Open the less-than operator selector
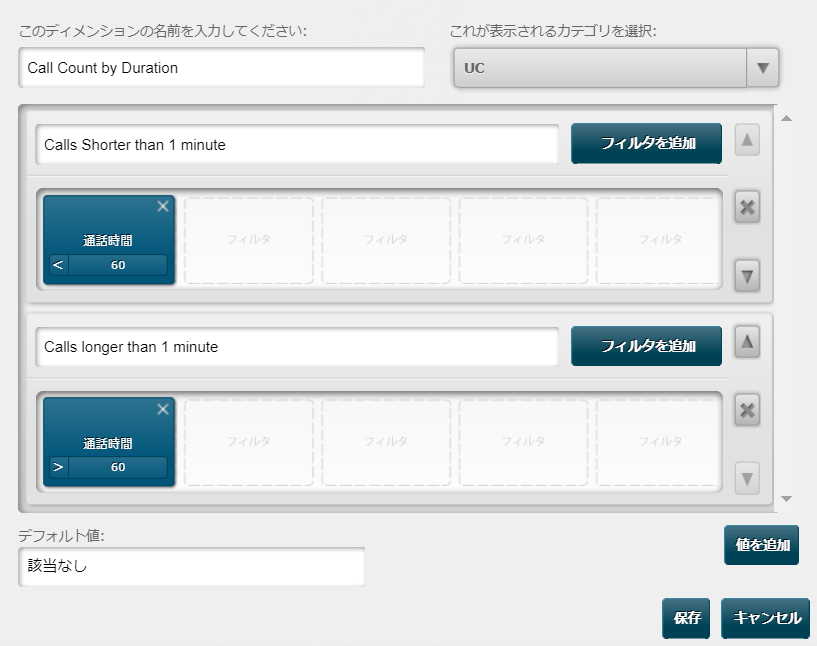Image resolution: width=817 pixels, height=646 pixels. [x=58, y=265]
